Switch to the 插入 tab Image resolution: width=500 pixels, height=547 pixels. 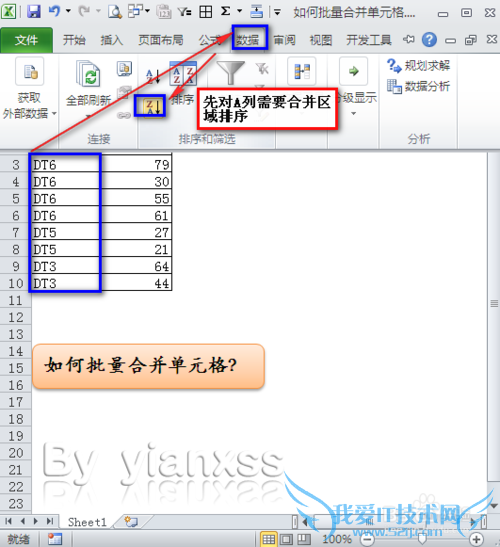coord(112,40)
